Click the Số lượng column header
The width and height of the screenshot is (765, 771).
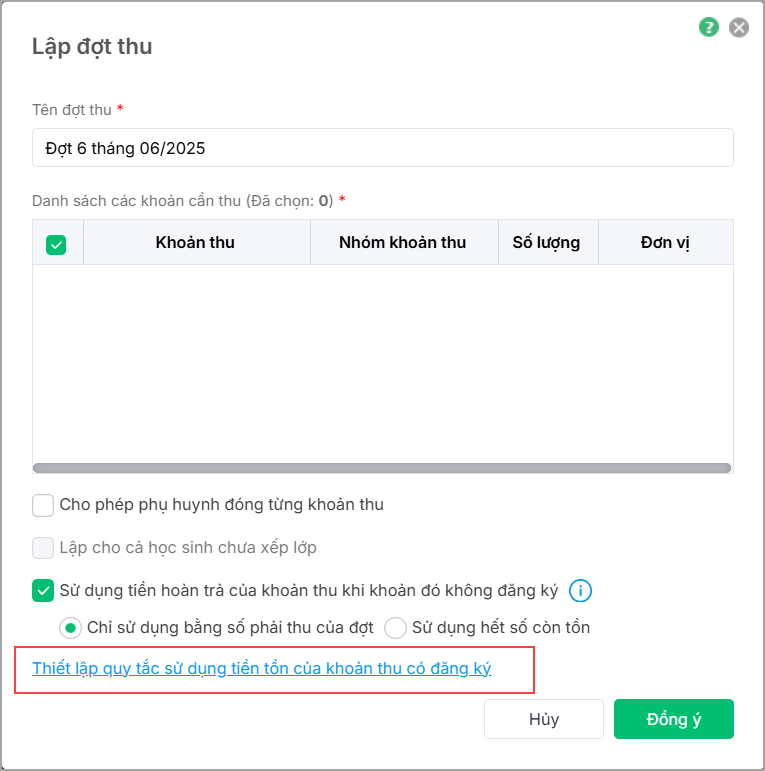tap(546, 243)
